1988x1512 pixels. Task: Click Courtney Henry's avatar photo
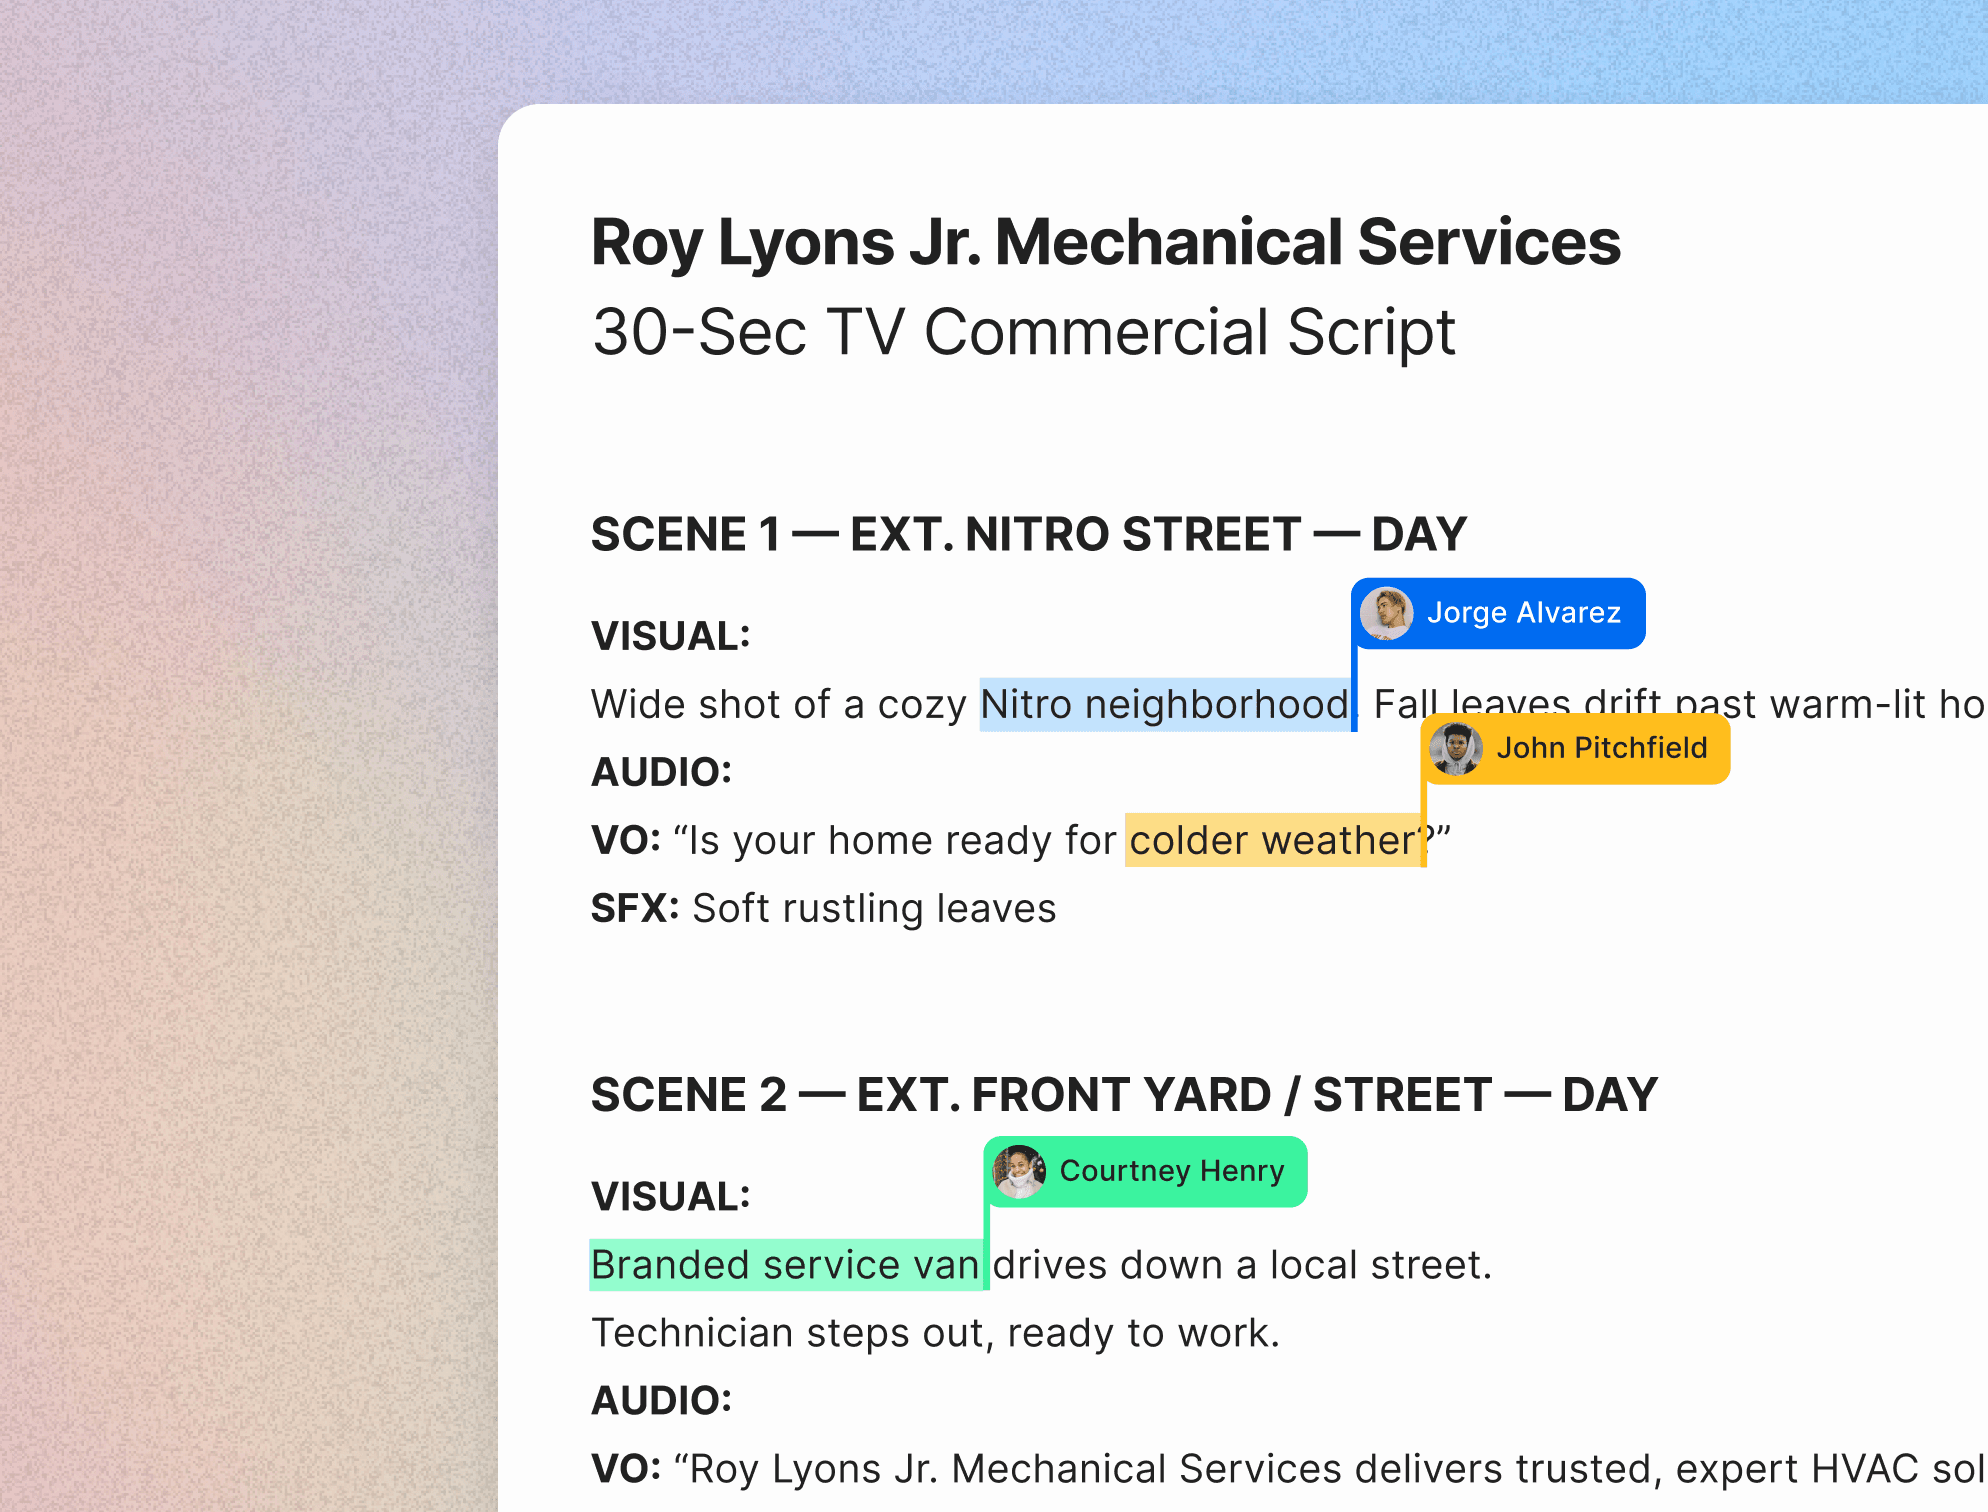[1019, 1171]
